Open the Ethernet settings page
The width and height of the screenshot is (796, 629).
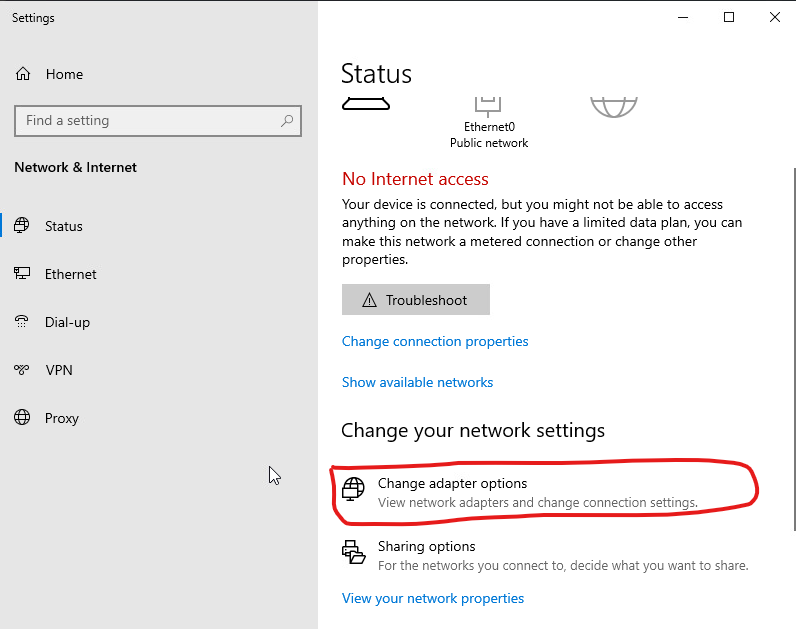(159, 274)
